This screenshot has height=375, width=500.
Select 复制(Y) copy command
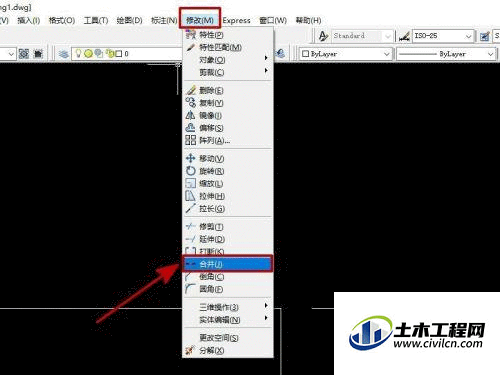[228, 103]
